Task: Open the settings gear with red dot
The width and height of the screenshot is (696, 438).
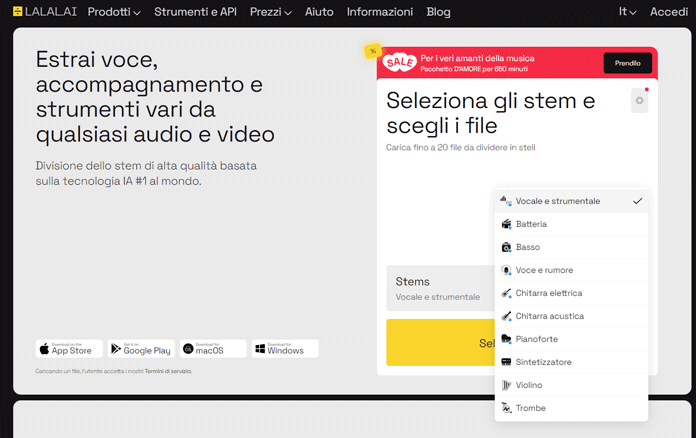Action: pos(640,100)
